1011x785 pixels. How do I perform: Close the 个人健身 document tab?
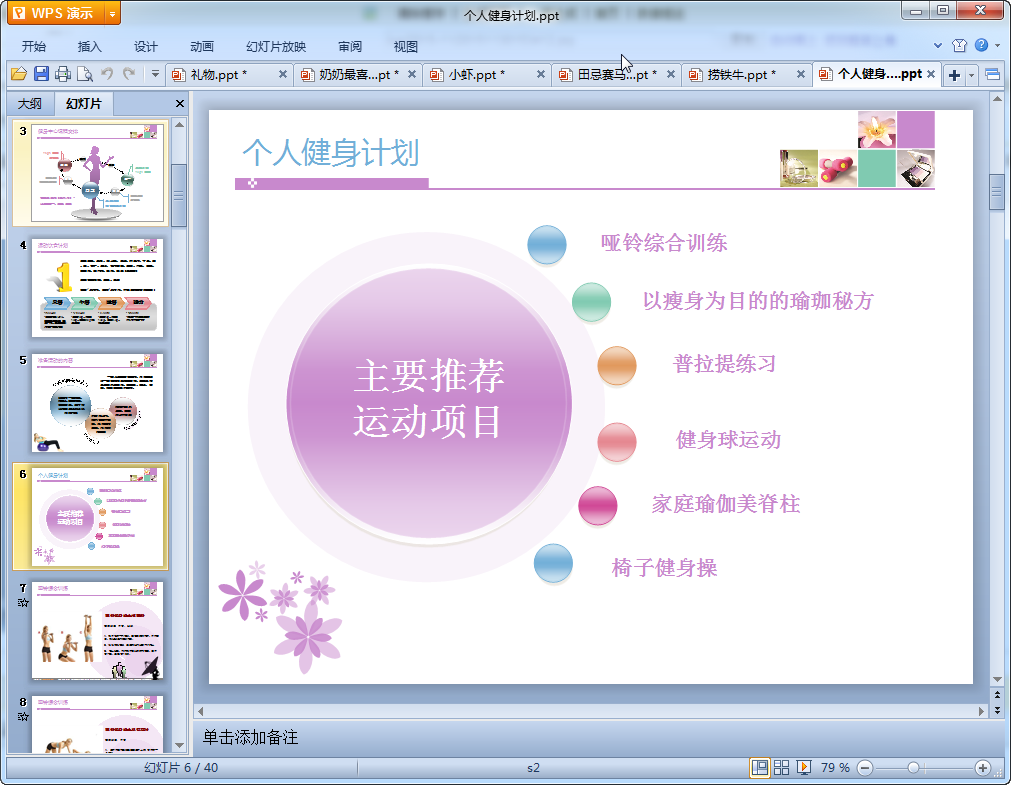click(930, 74)
